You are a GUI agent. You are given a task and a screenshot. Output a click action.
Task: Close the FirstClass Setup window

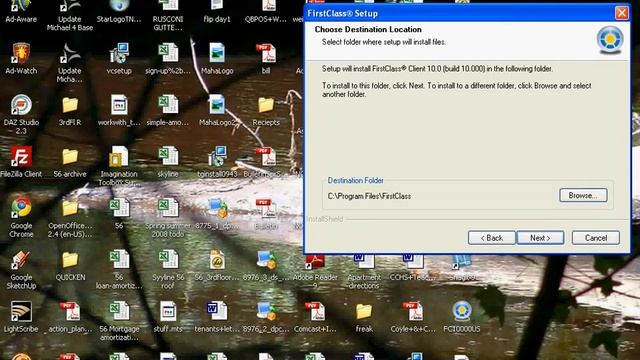tap(621, 13)
